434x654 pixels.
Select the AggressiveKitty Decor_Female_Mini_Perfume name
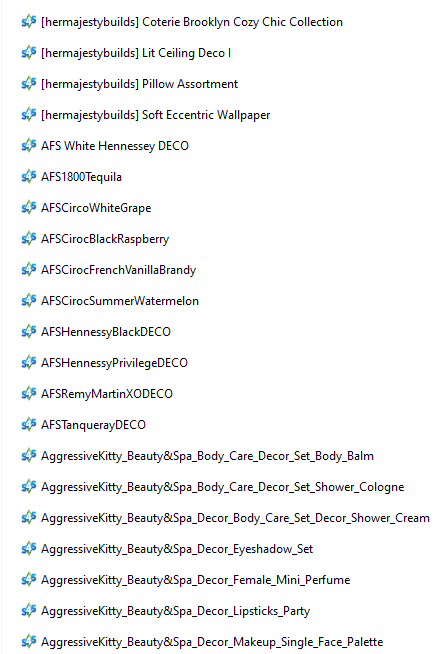pyautogui.click(x=196, y=580)
